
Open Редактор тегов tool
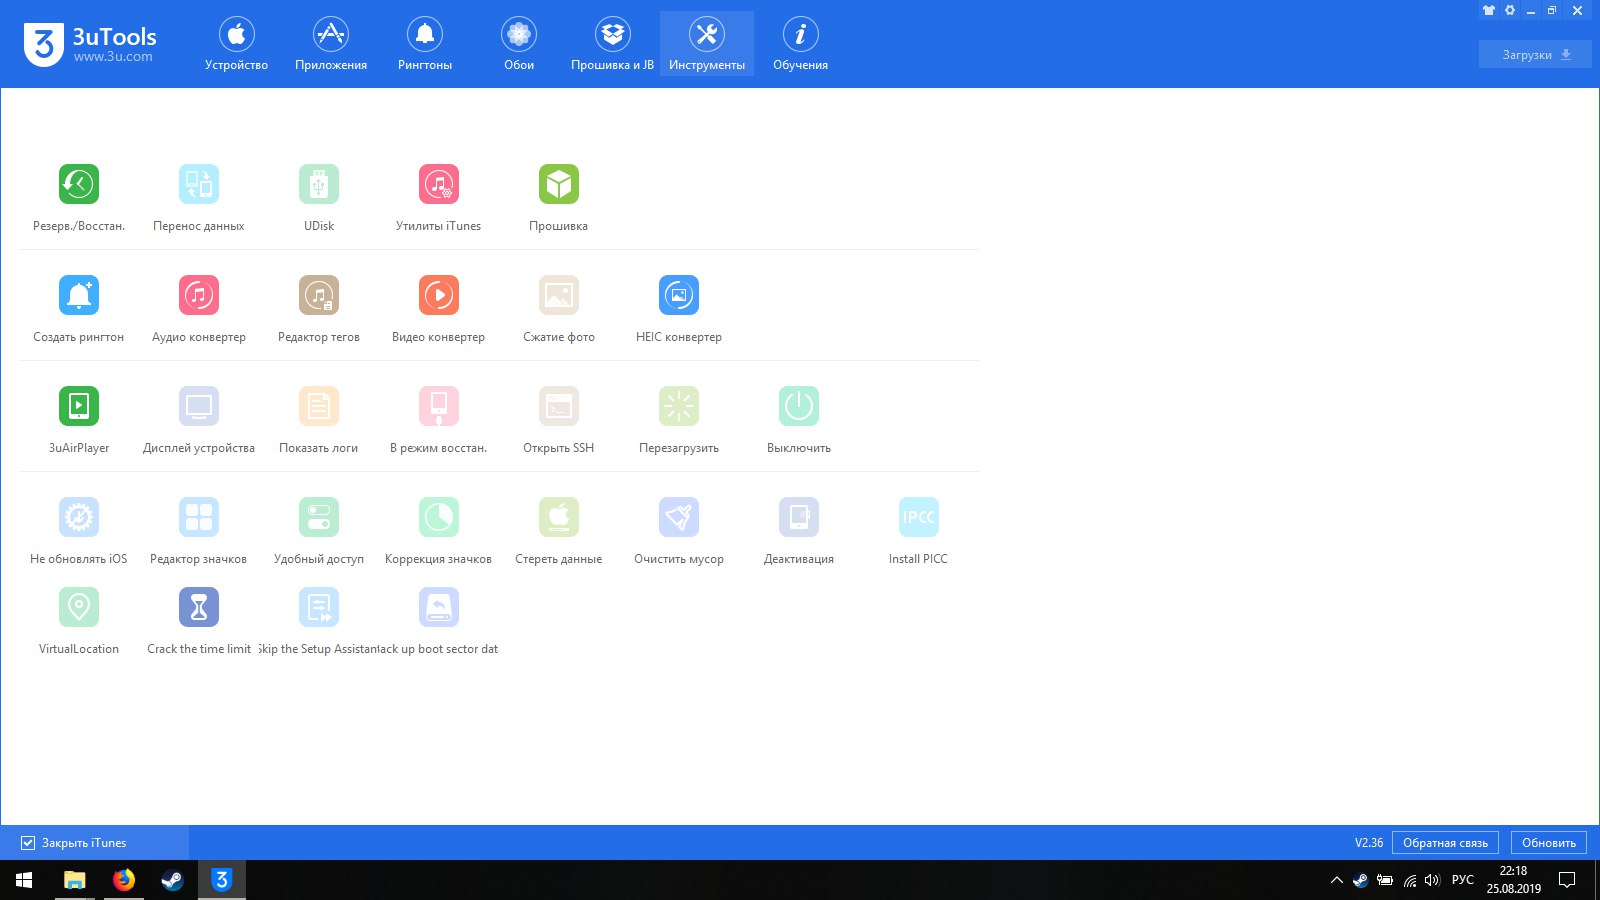(x=319, y=295)
